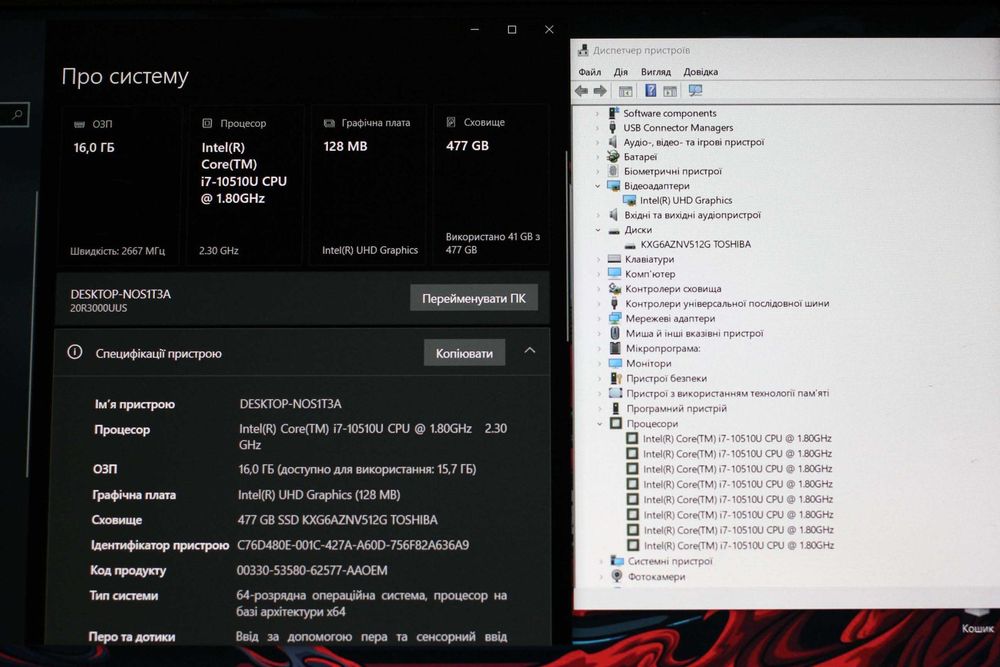
Task: Click the Help icon in Device Manager toolbar
Action: point(651,91)
